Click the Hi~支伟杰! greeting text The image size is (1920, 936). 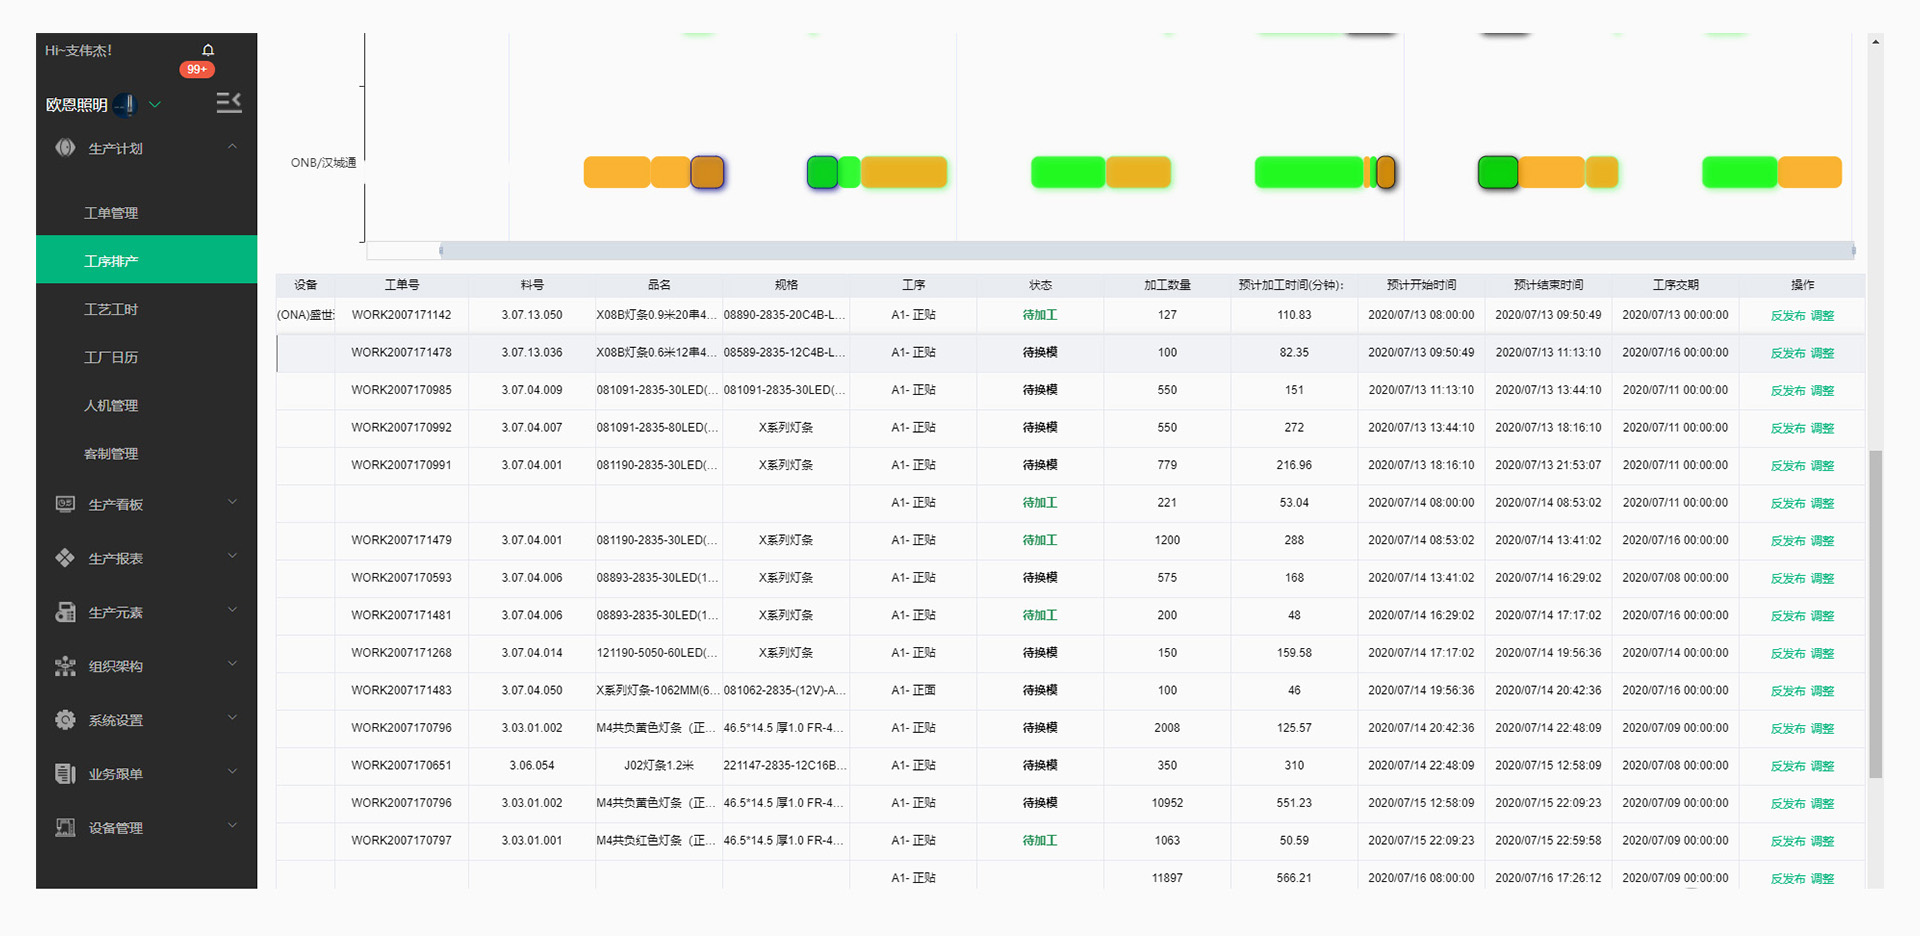tap(78, 50)
